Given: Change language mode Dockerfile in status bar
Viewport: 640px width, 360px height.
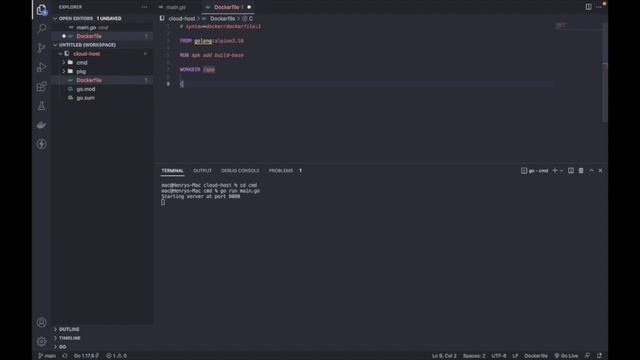Looking at the screenshot, I should [536, 356].
